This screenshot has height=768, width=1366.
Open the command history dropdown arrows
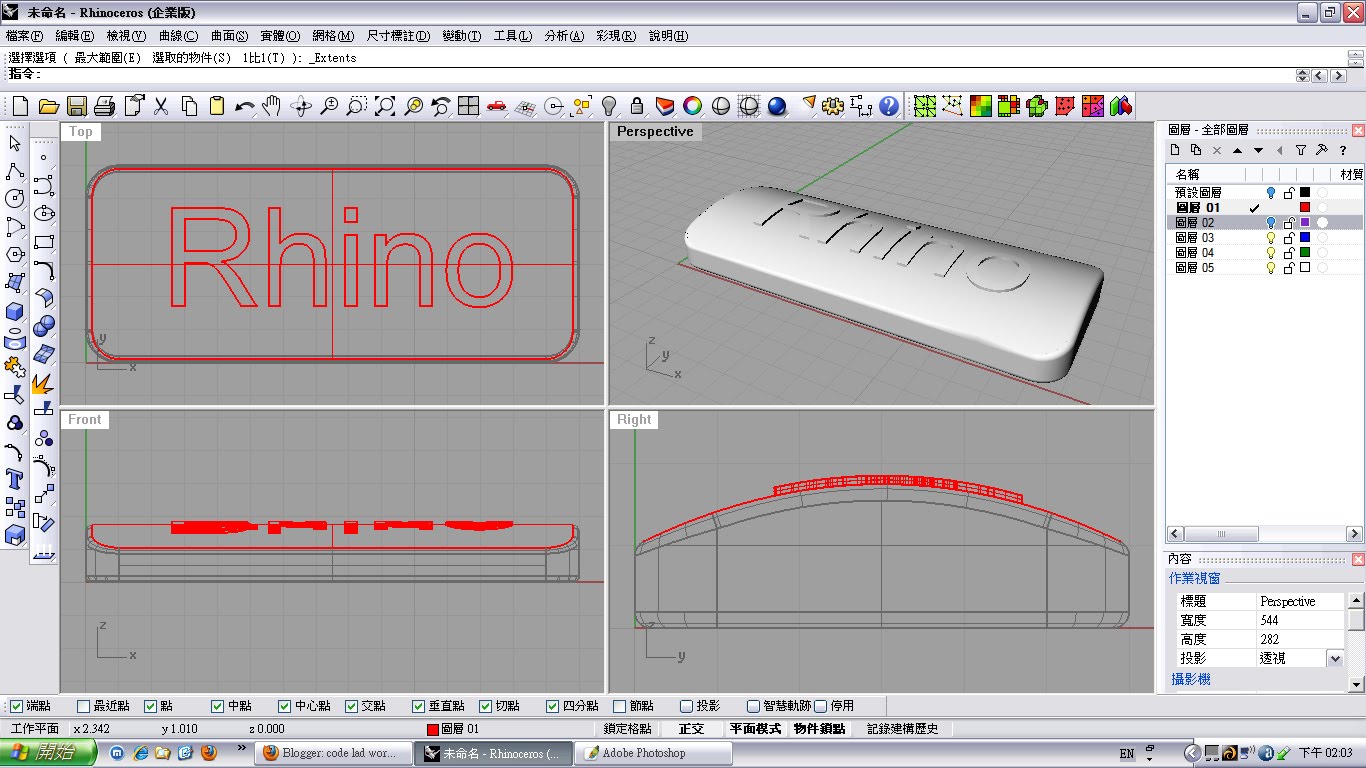click(x=1302, y=75)
